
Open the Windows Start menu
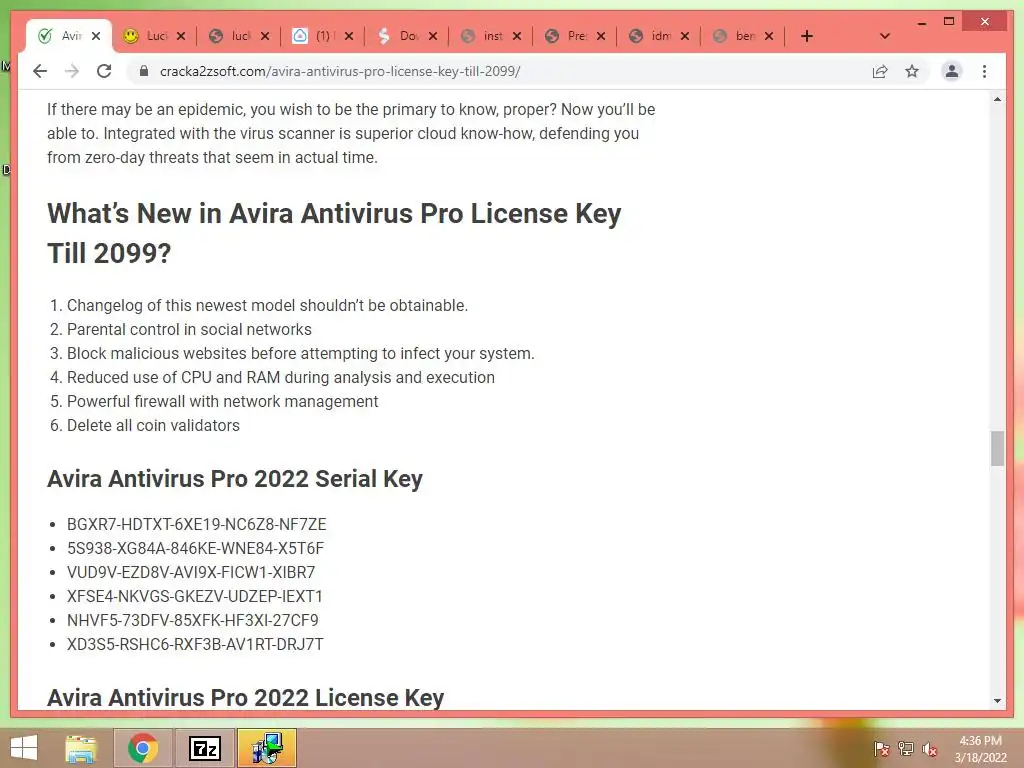coord(23,748)
